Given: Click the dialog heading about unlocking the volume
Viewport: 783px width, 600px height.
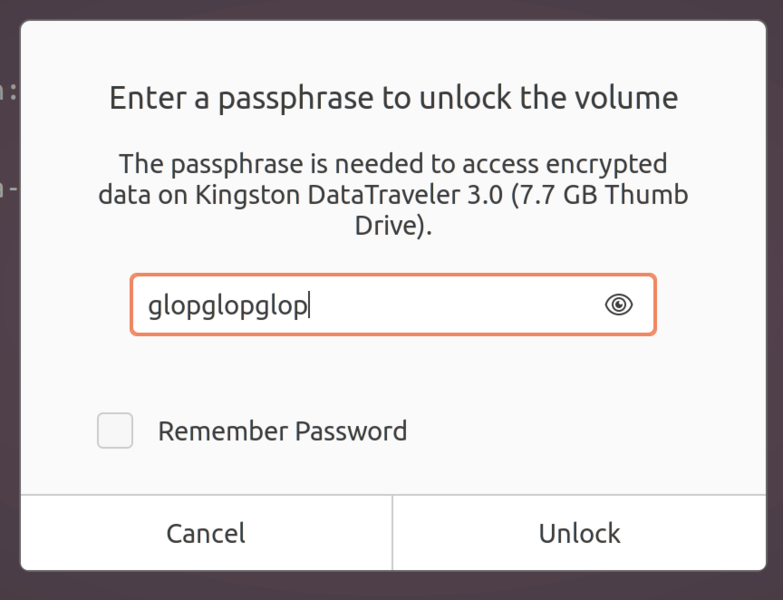Looking at the screenshot, I should click(393, 98).
